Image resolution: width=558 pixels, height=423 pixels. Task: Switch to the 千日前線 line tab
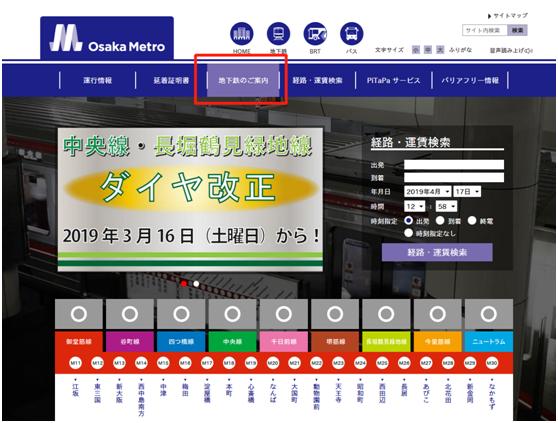pos(284,342)
